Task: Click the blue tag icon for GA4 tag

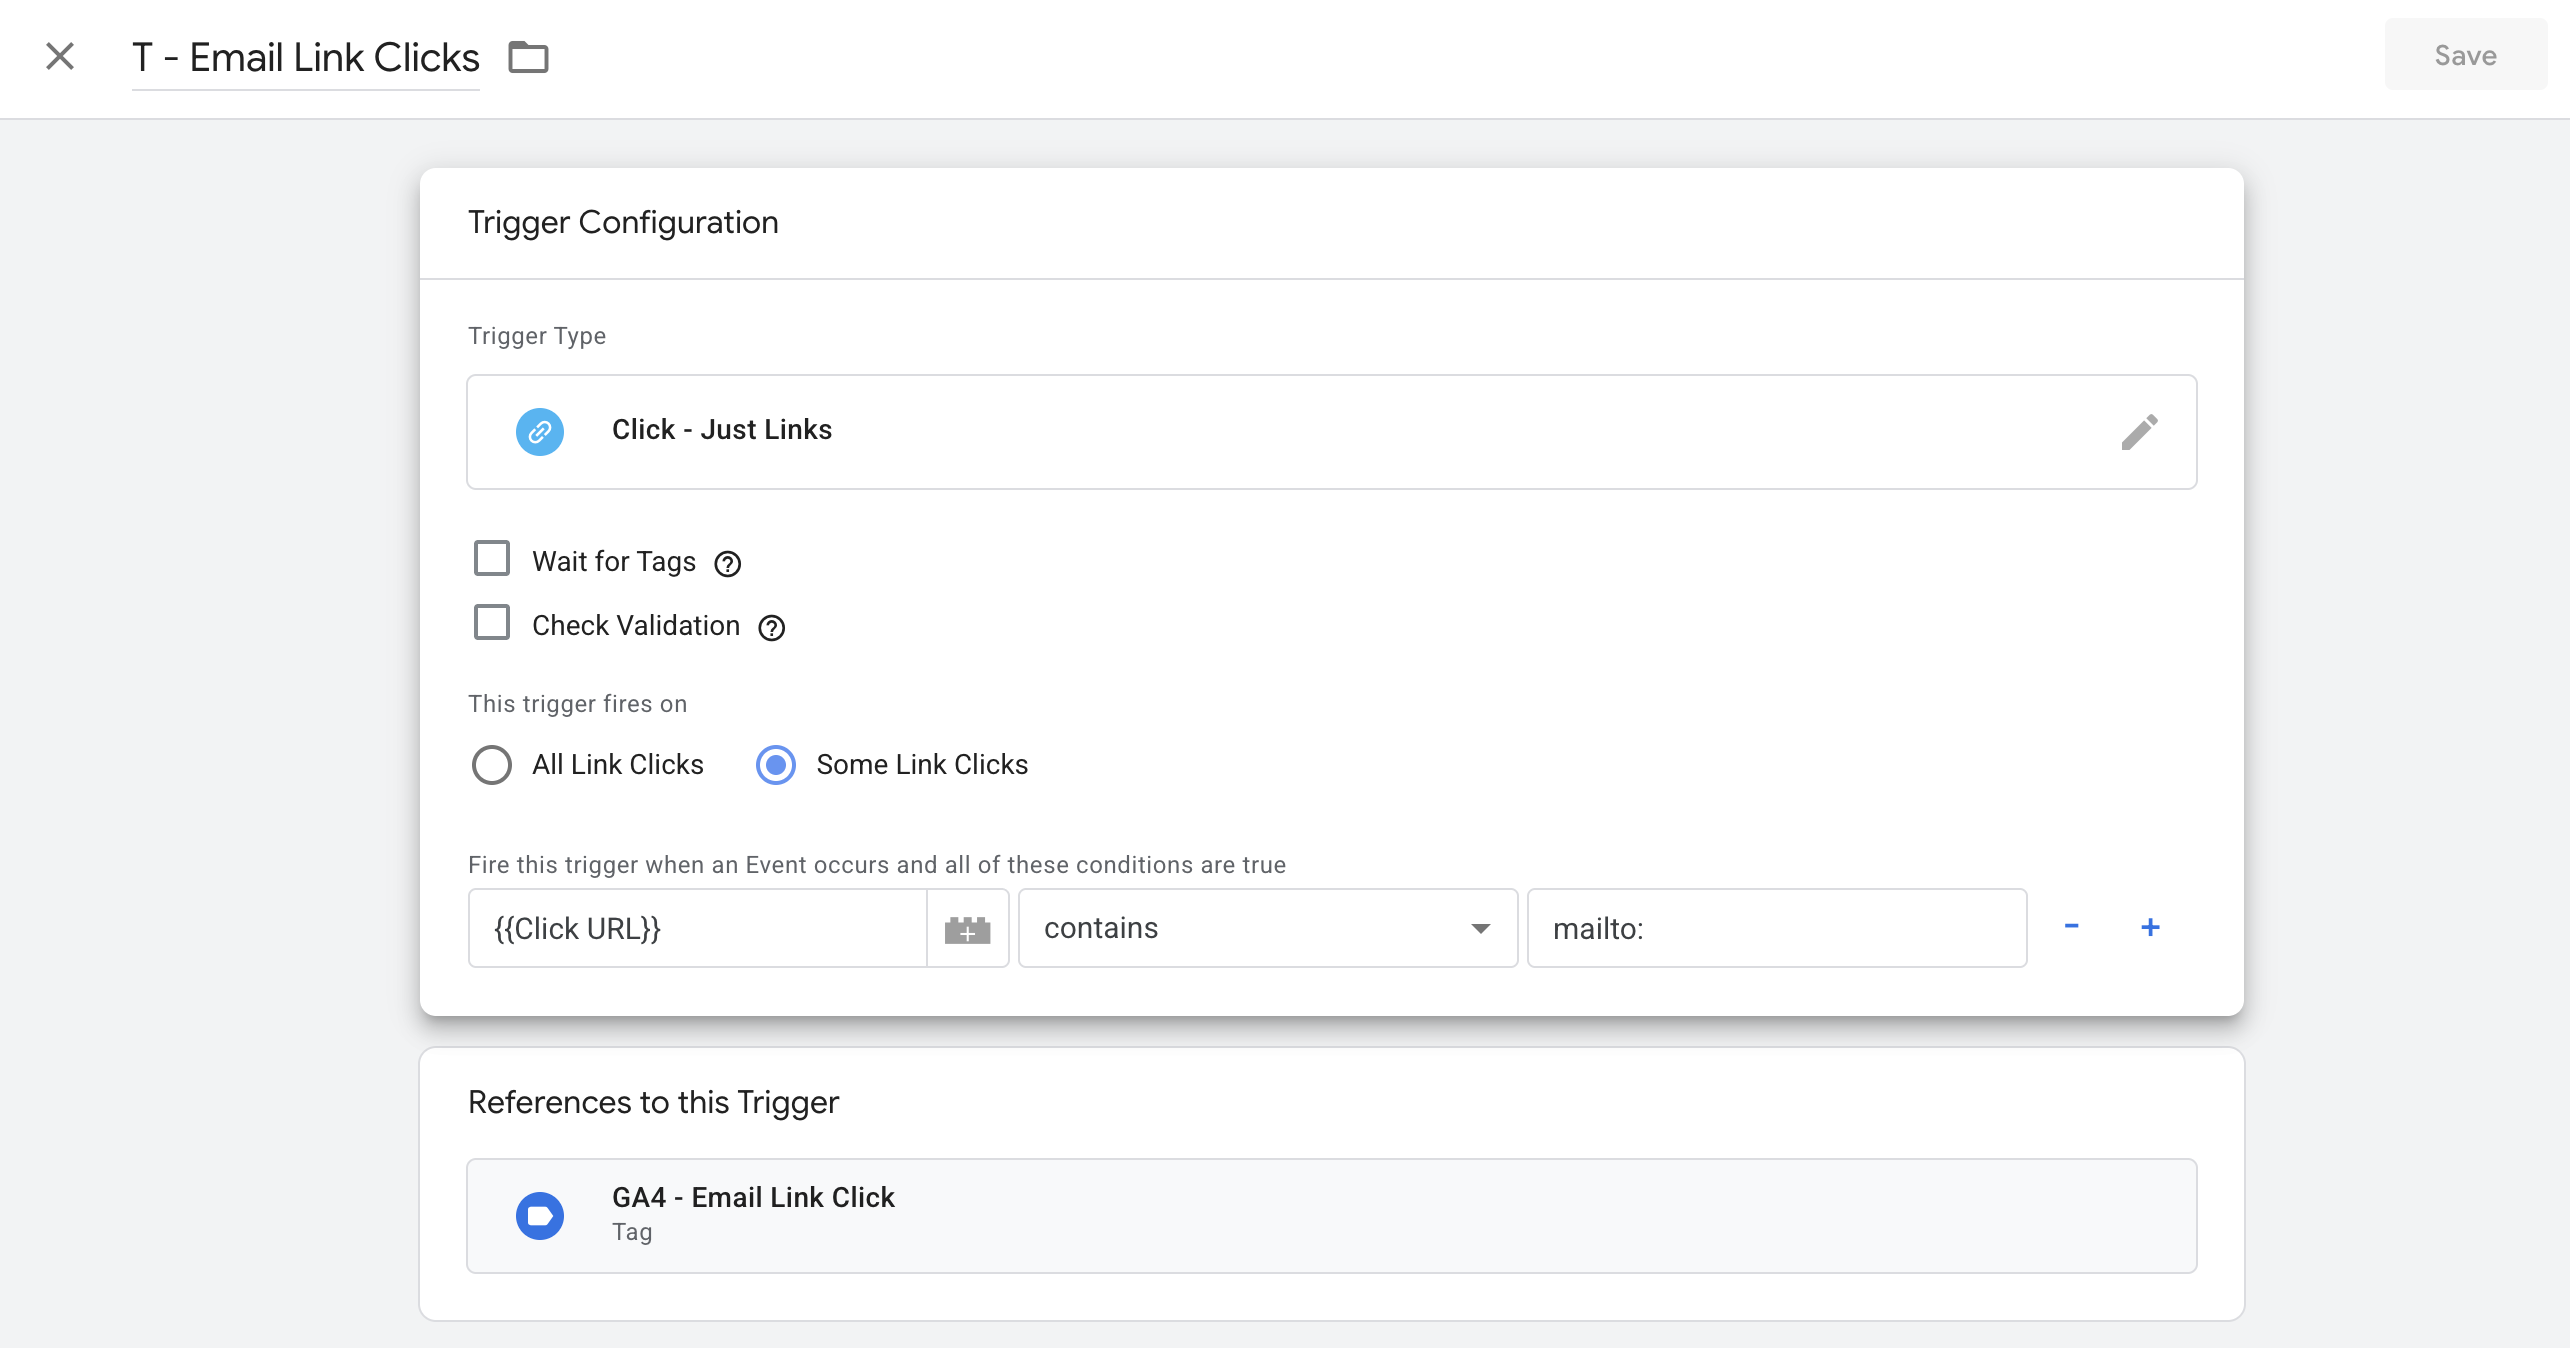Action: tap(540, 1216)
